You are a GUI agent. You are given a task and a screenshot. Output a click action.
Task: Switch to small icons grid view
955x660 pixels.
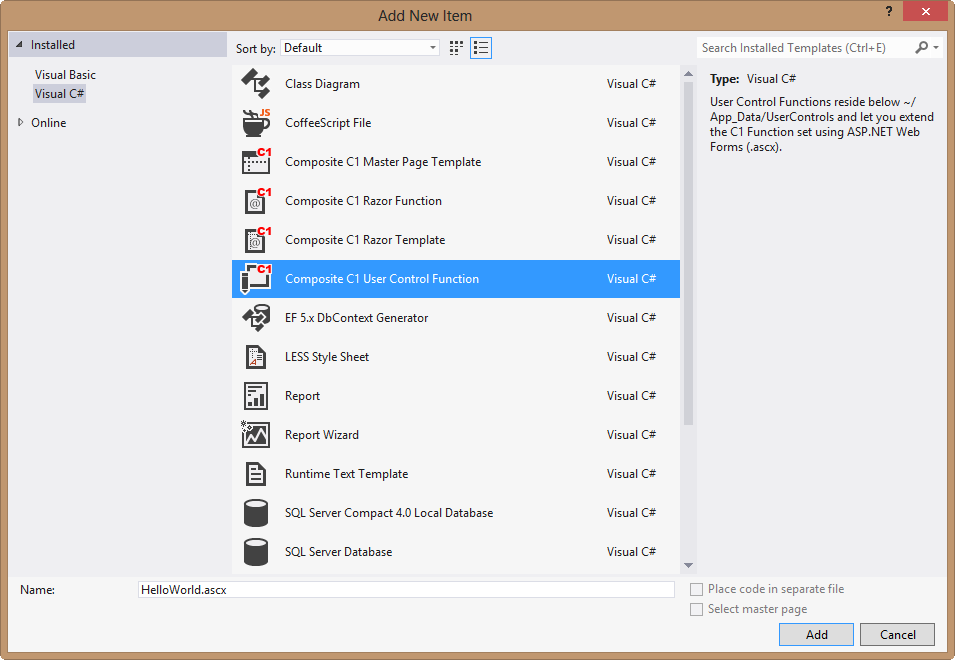[456, 48]
